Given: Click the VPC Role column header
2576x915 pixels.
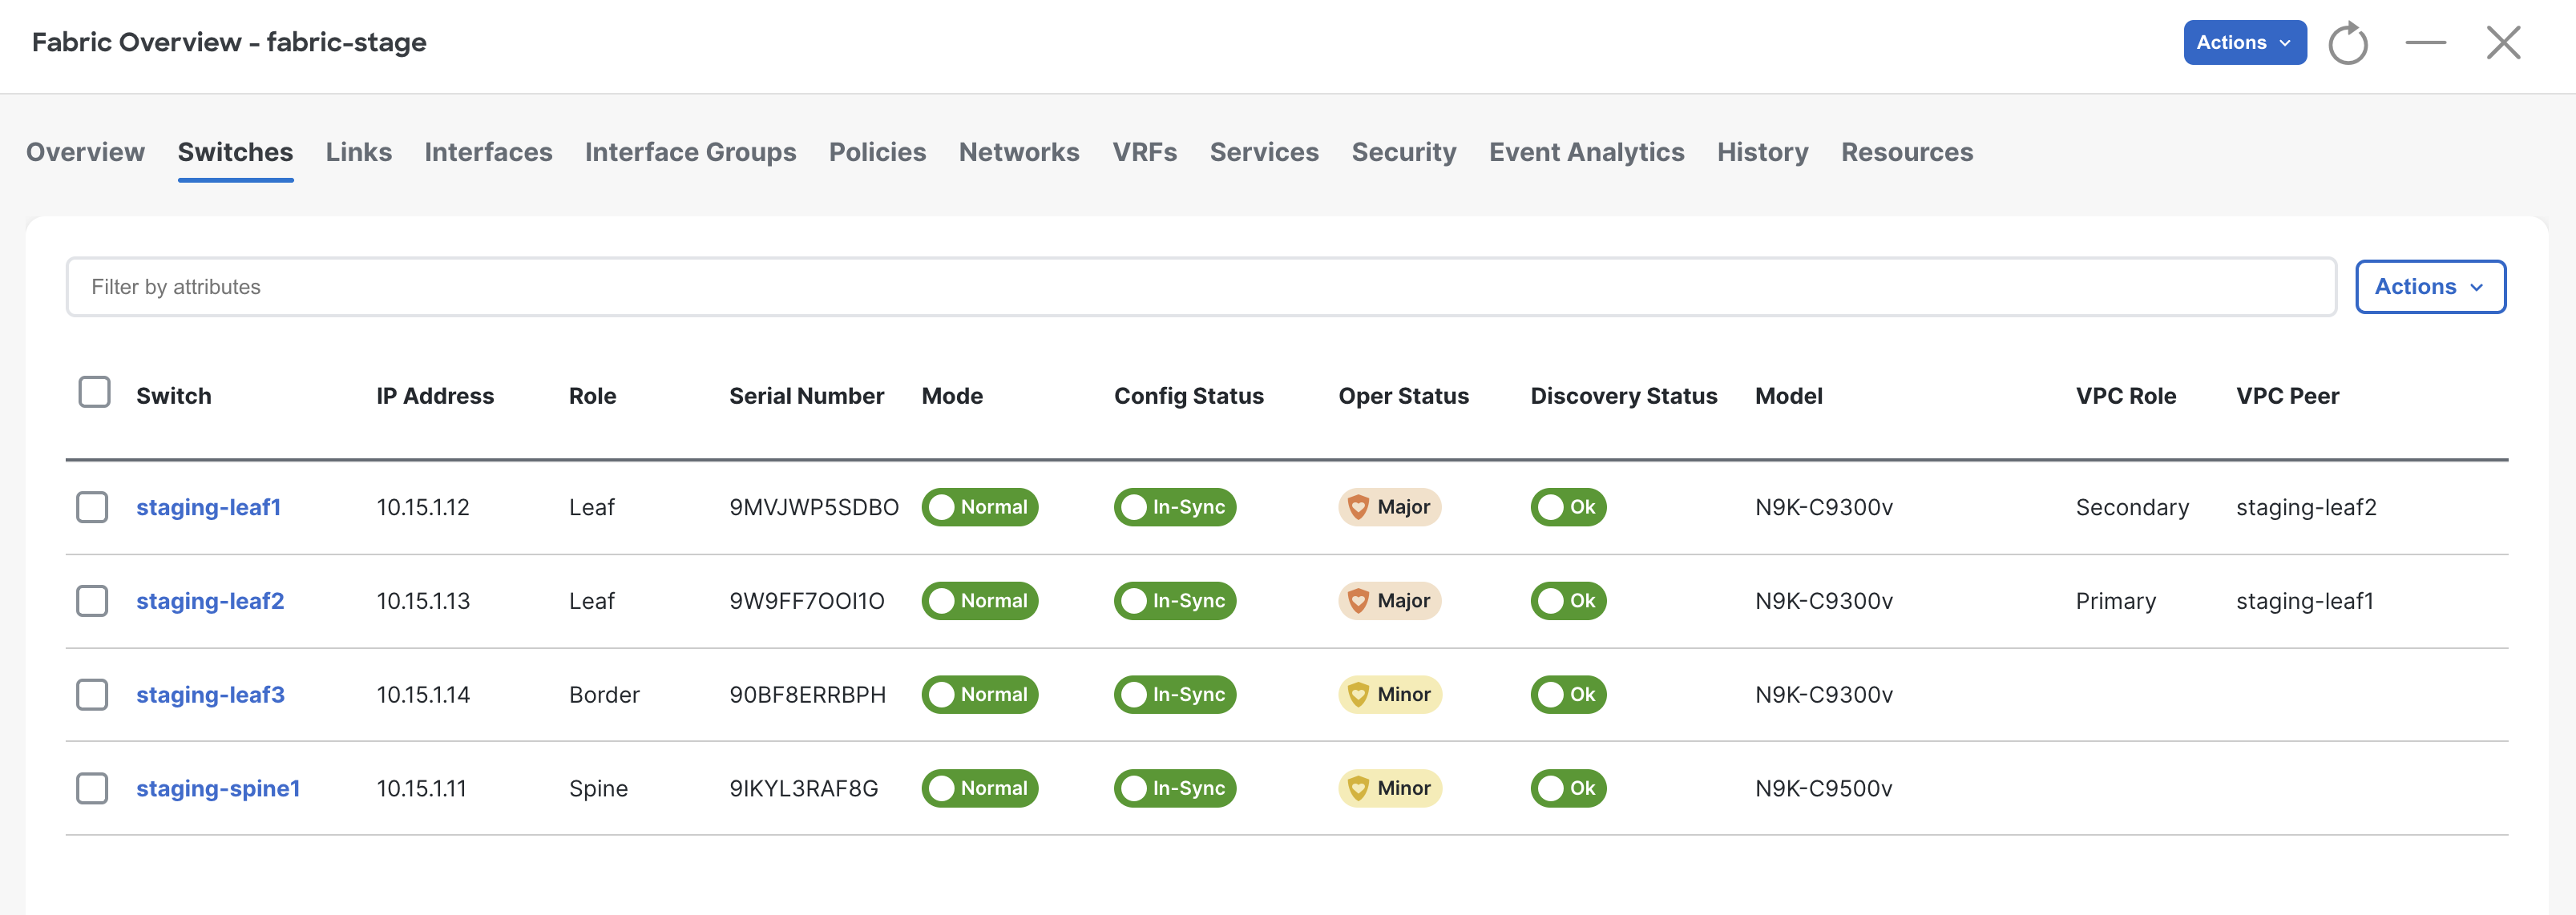Looking at the screenshot, I should pos(2125,396).
